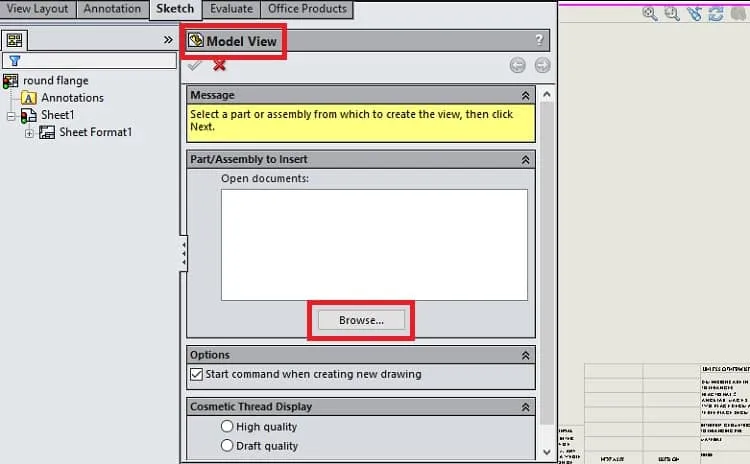750x464 pixels.
Task: Switch to the Annotation tab
Action: [112, 9]
